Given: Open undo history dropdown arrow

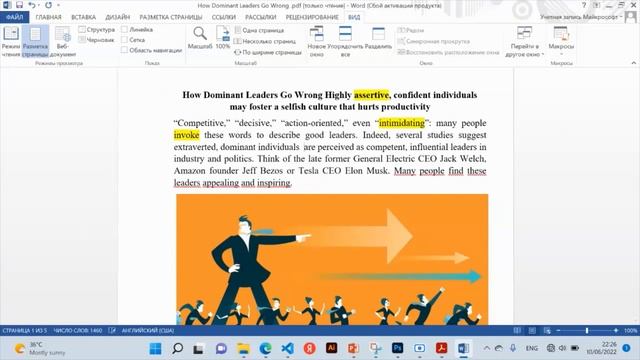Looking at the screenshot, I should [38, 5].
